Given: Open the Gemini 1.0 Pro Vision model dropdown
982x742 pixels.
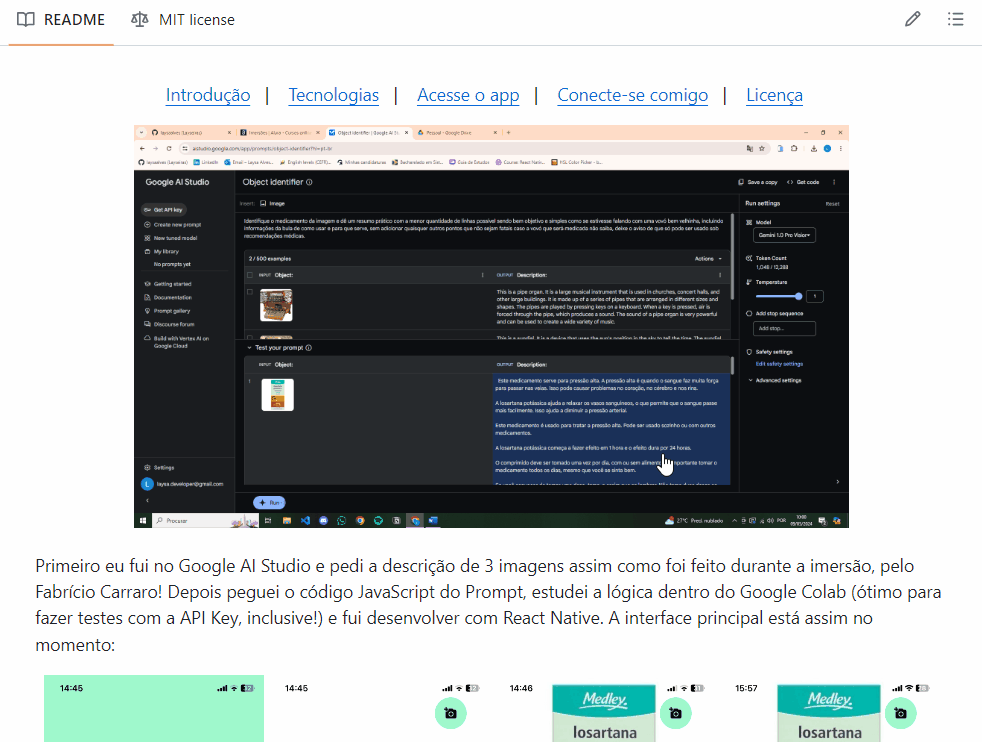Looking at the screenshot, I should point(784,235).
